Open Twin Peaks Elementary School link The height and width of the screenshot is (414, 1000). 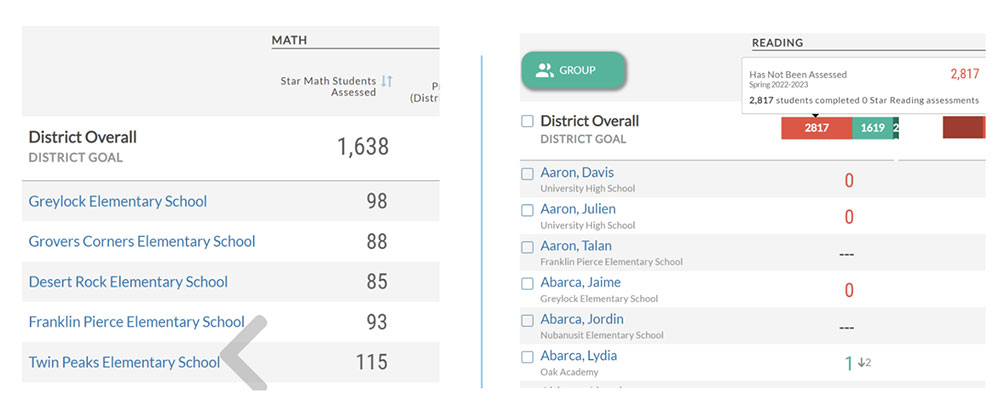pyautogui.click(x=124, y=362)
